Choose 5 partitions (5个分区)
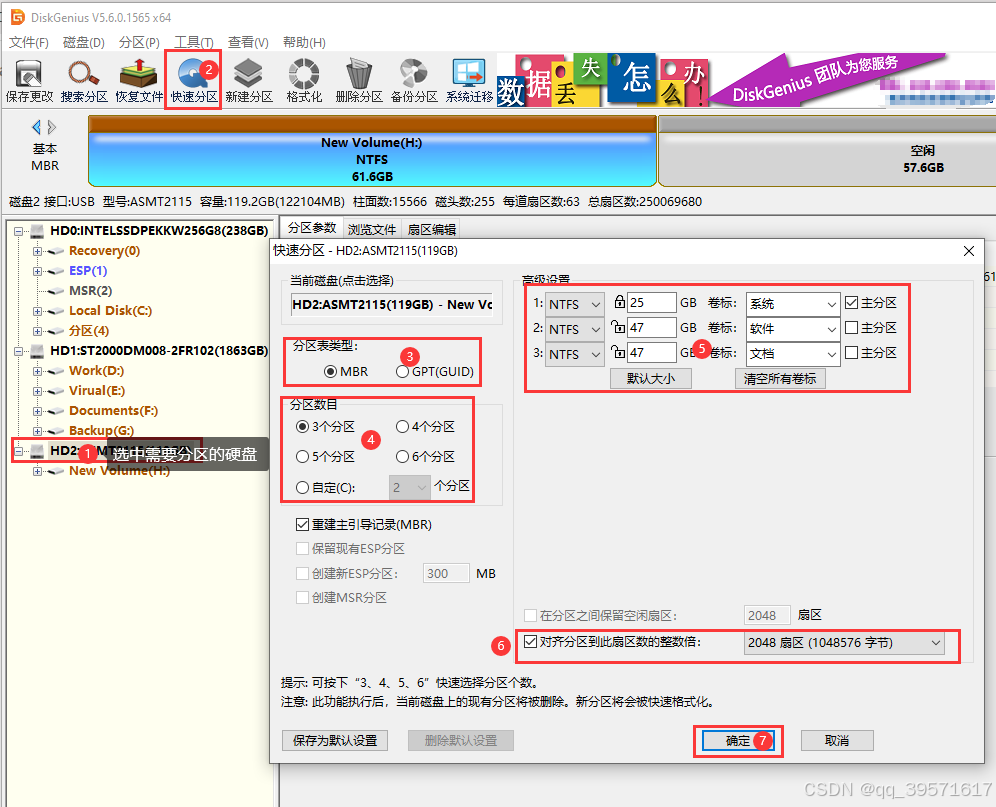Screen dimensions: 996x807 point(325,456)
